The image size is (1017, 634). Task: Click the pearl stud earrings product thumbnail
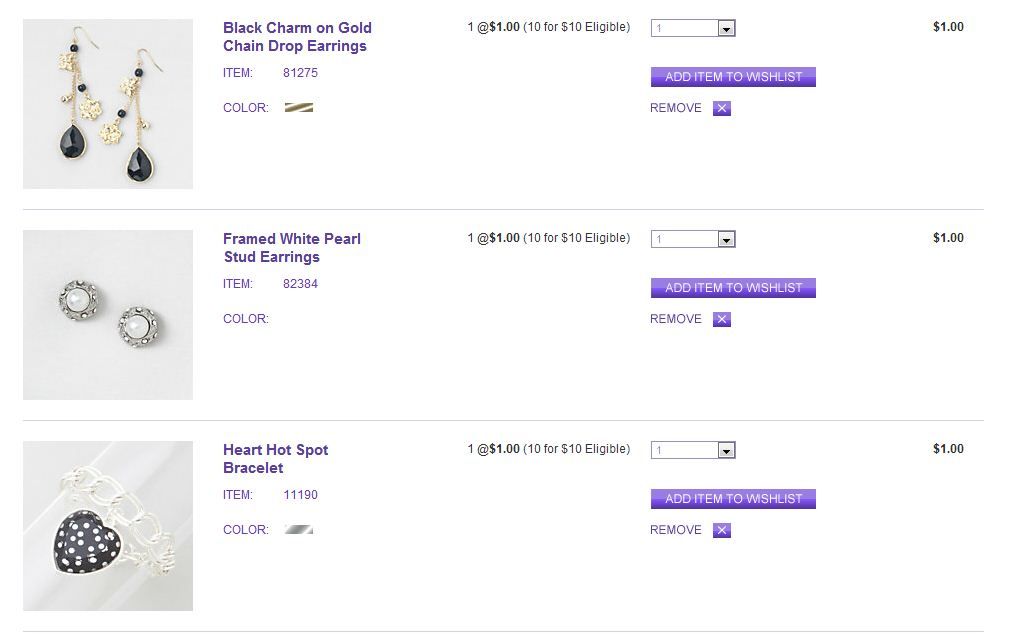click(x=108, y=315)
